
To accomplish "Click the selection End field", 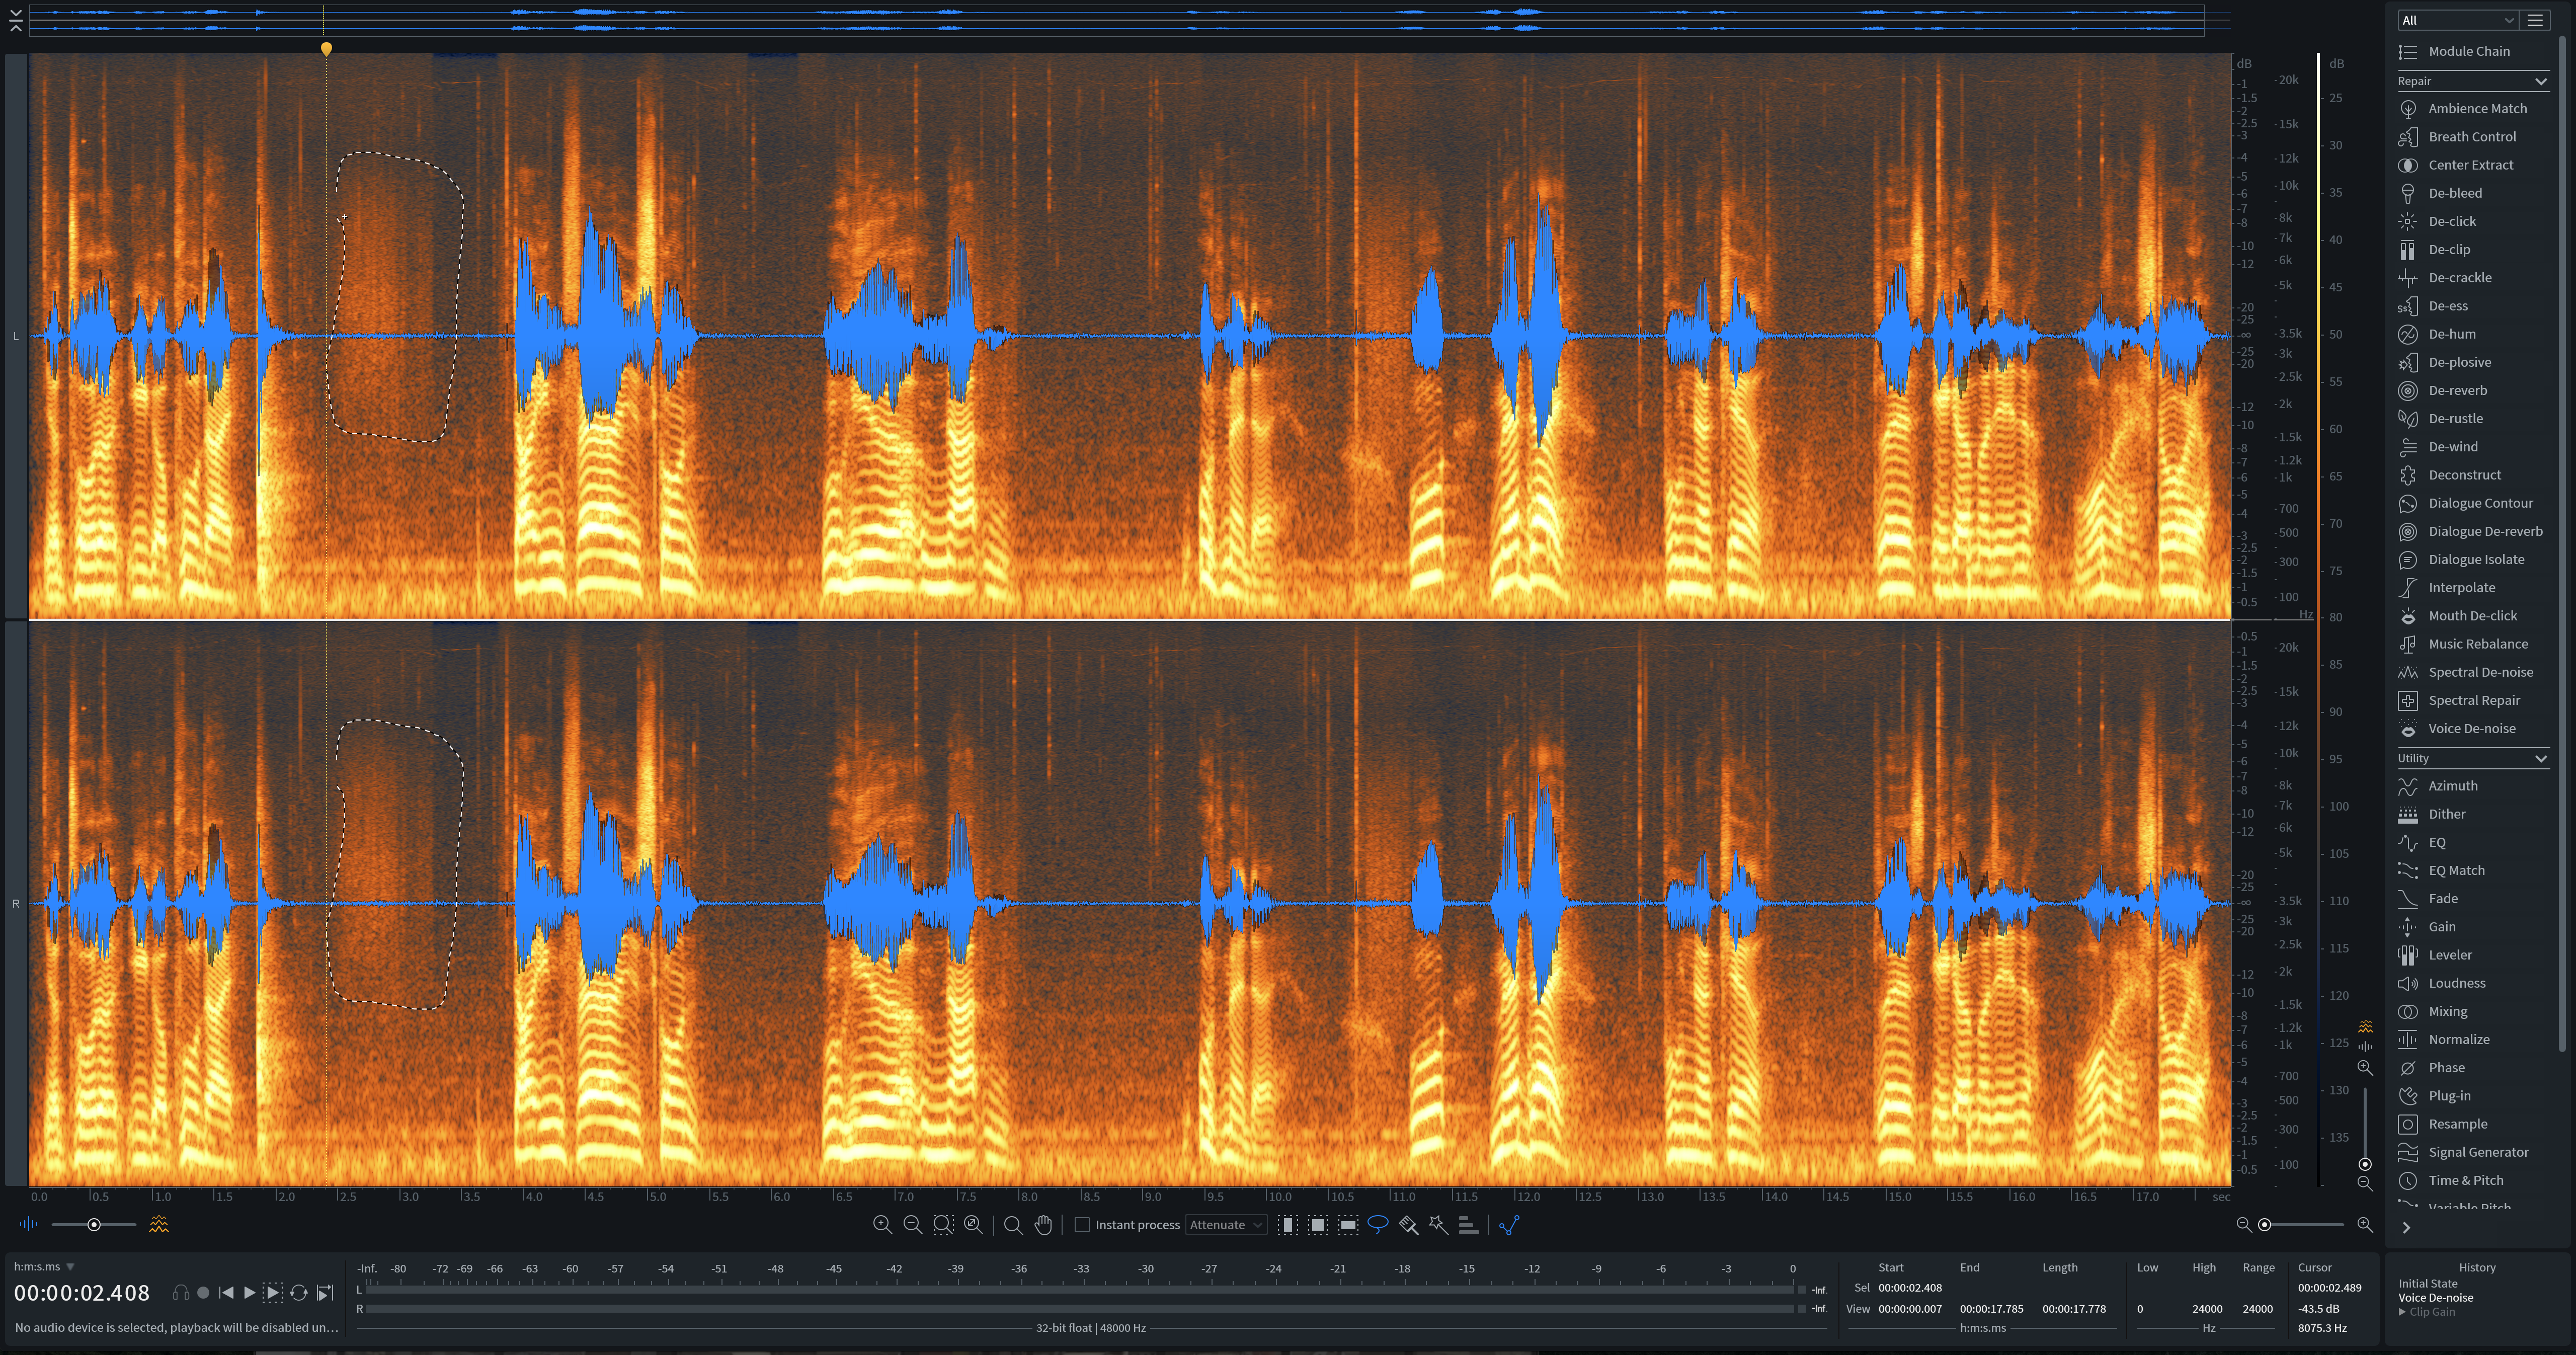I will [1990, 1287].
